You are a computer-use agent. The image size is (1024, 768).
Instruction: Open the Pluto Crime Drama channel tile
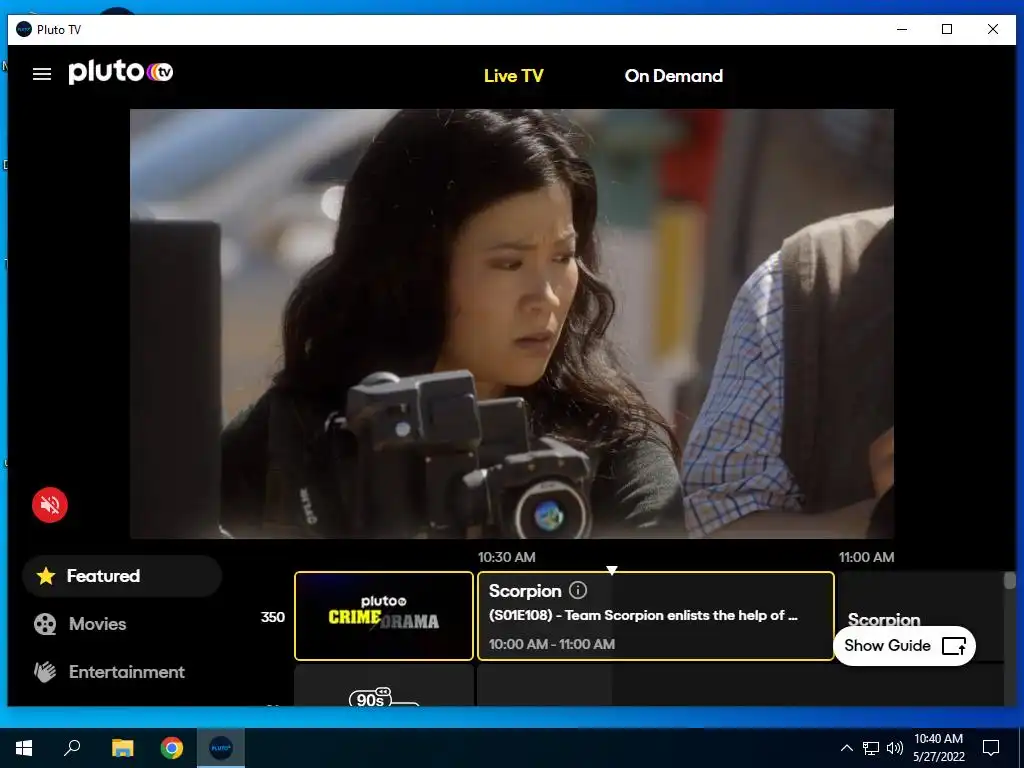[x=384, y=616]
